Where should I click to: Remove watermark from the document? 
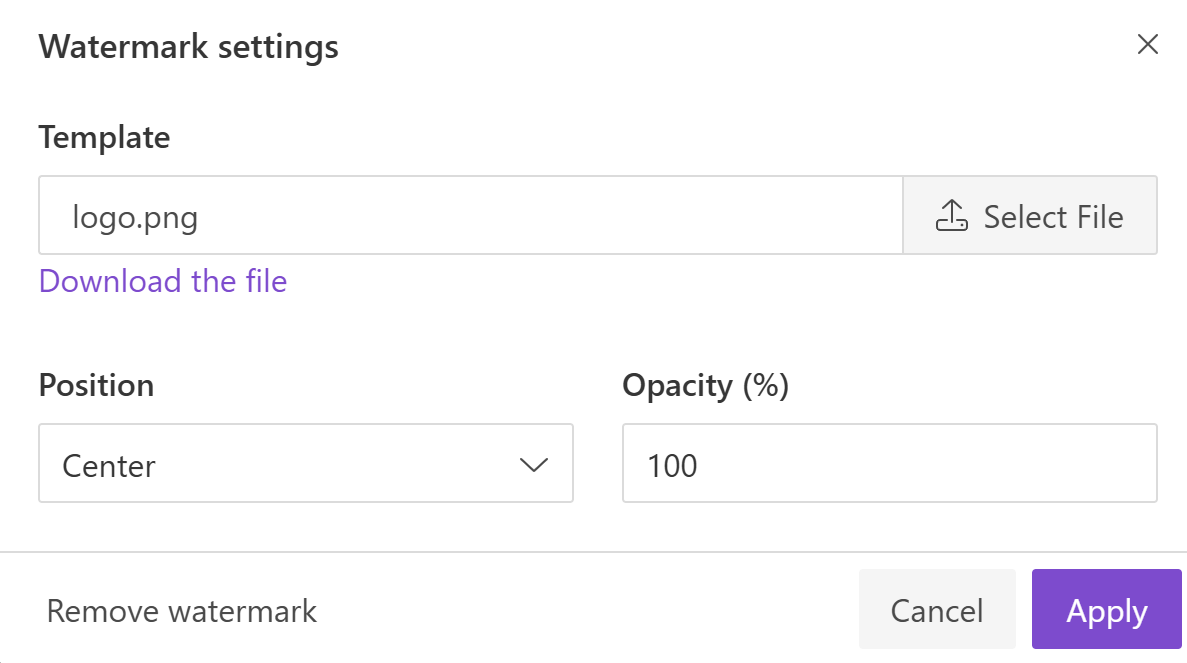(182, 611)
